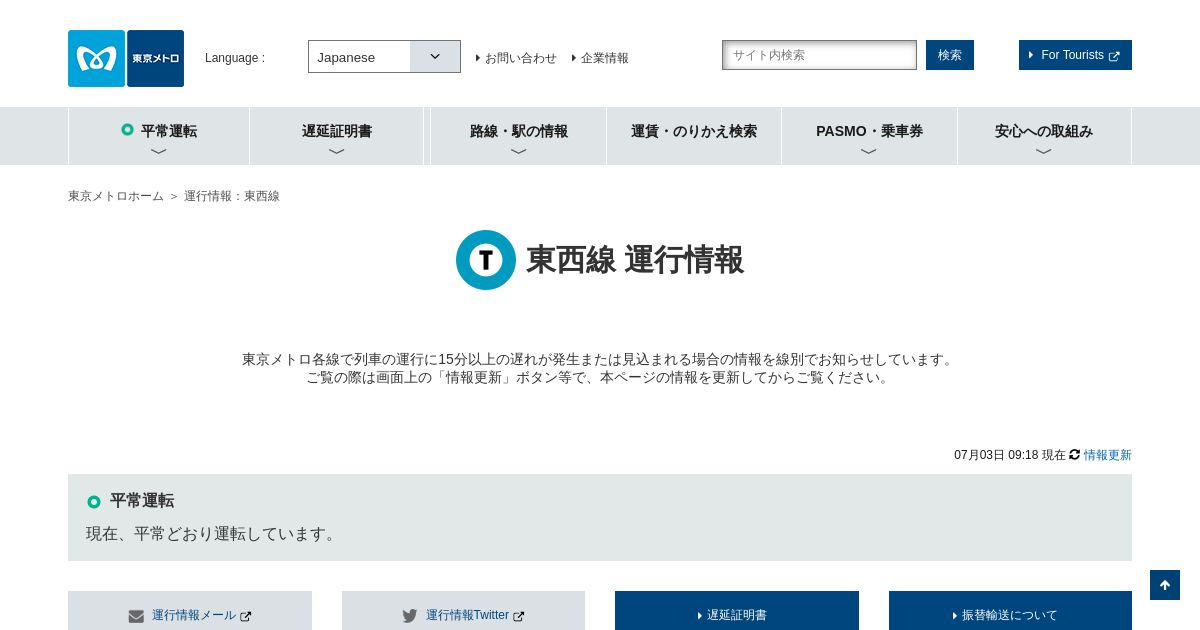The width and height of the screenshot is (1200, 630).
Task: Open the お問い合わせ contact link
Action: click(516, 58)
